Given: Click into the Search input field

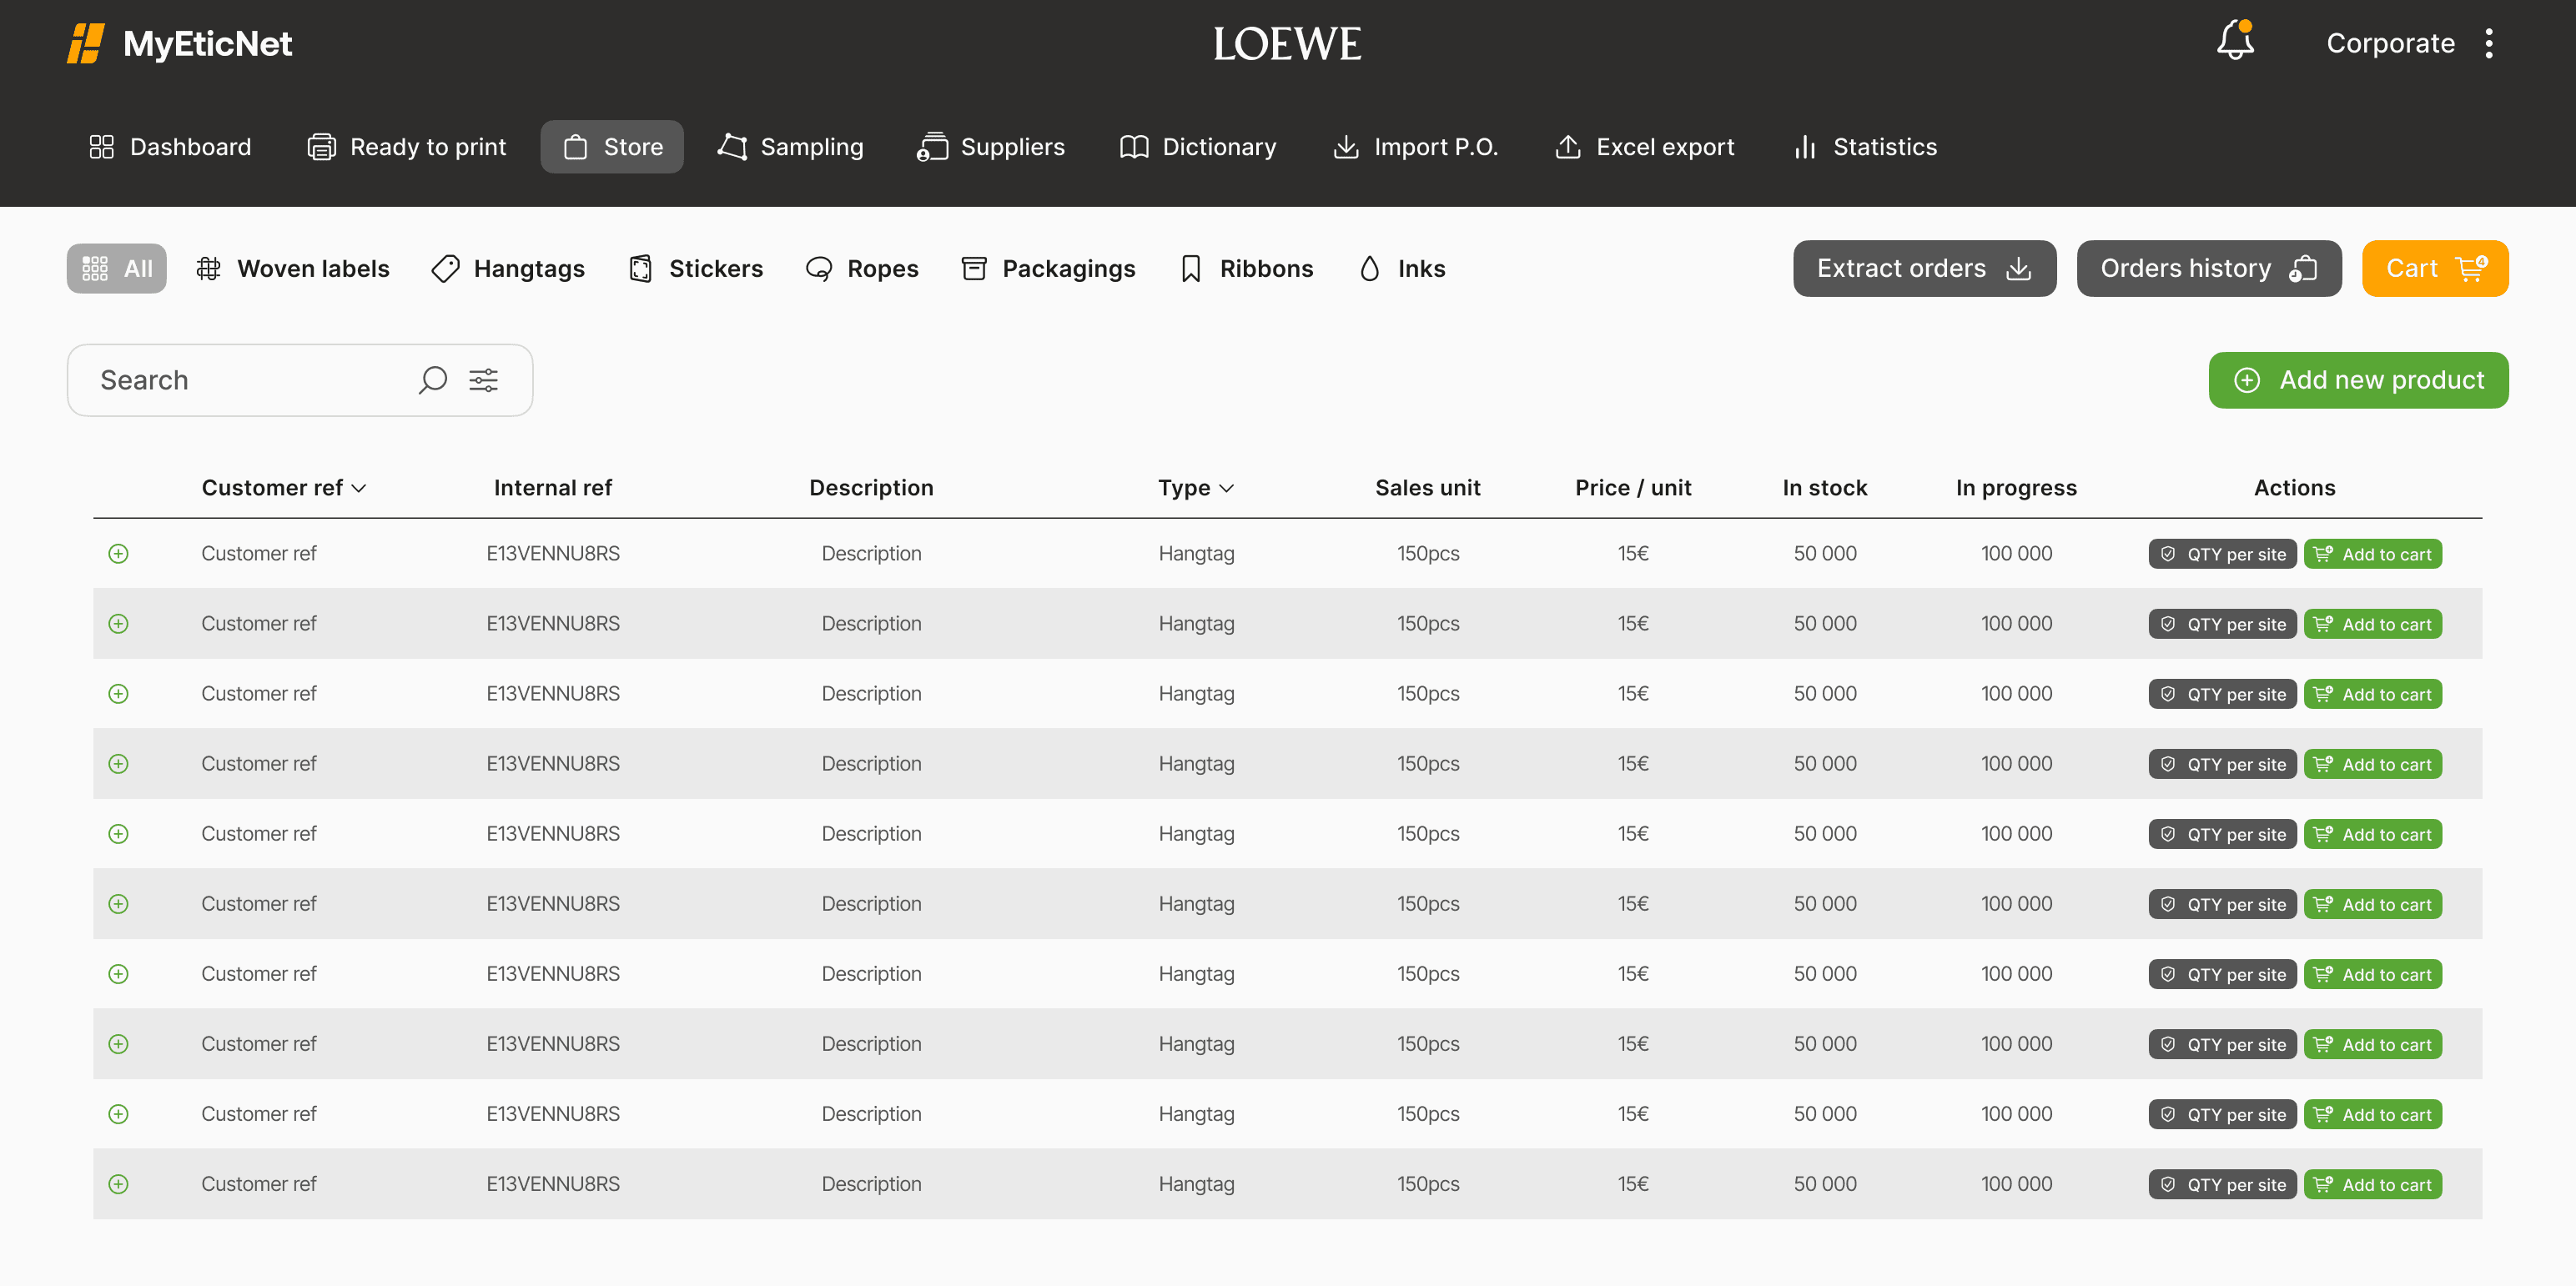Looking at the screenshot, I should [x=250, y=380].
